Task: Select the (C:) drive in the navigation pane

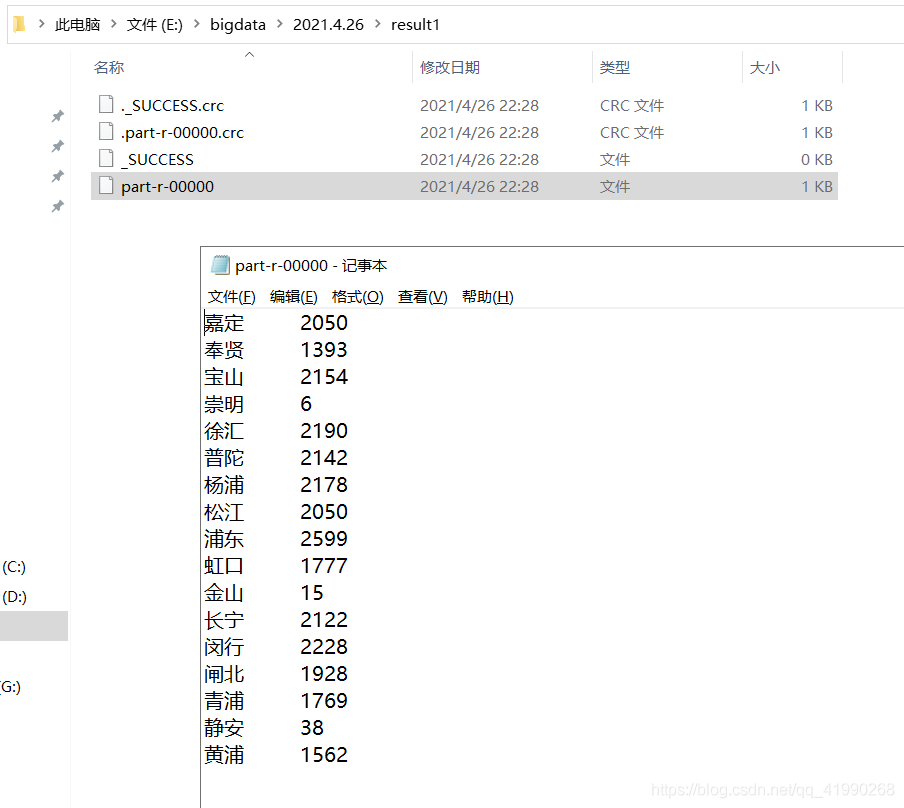Action: tap(14, 567)
